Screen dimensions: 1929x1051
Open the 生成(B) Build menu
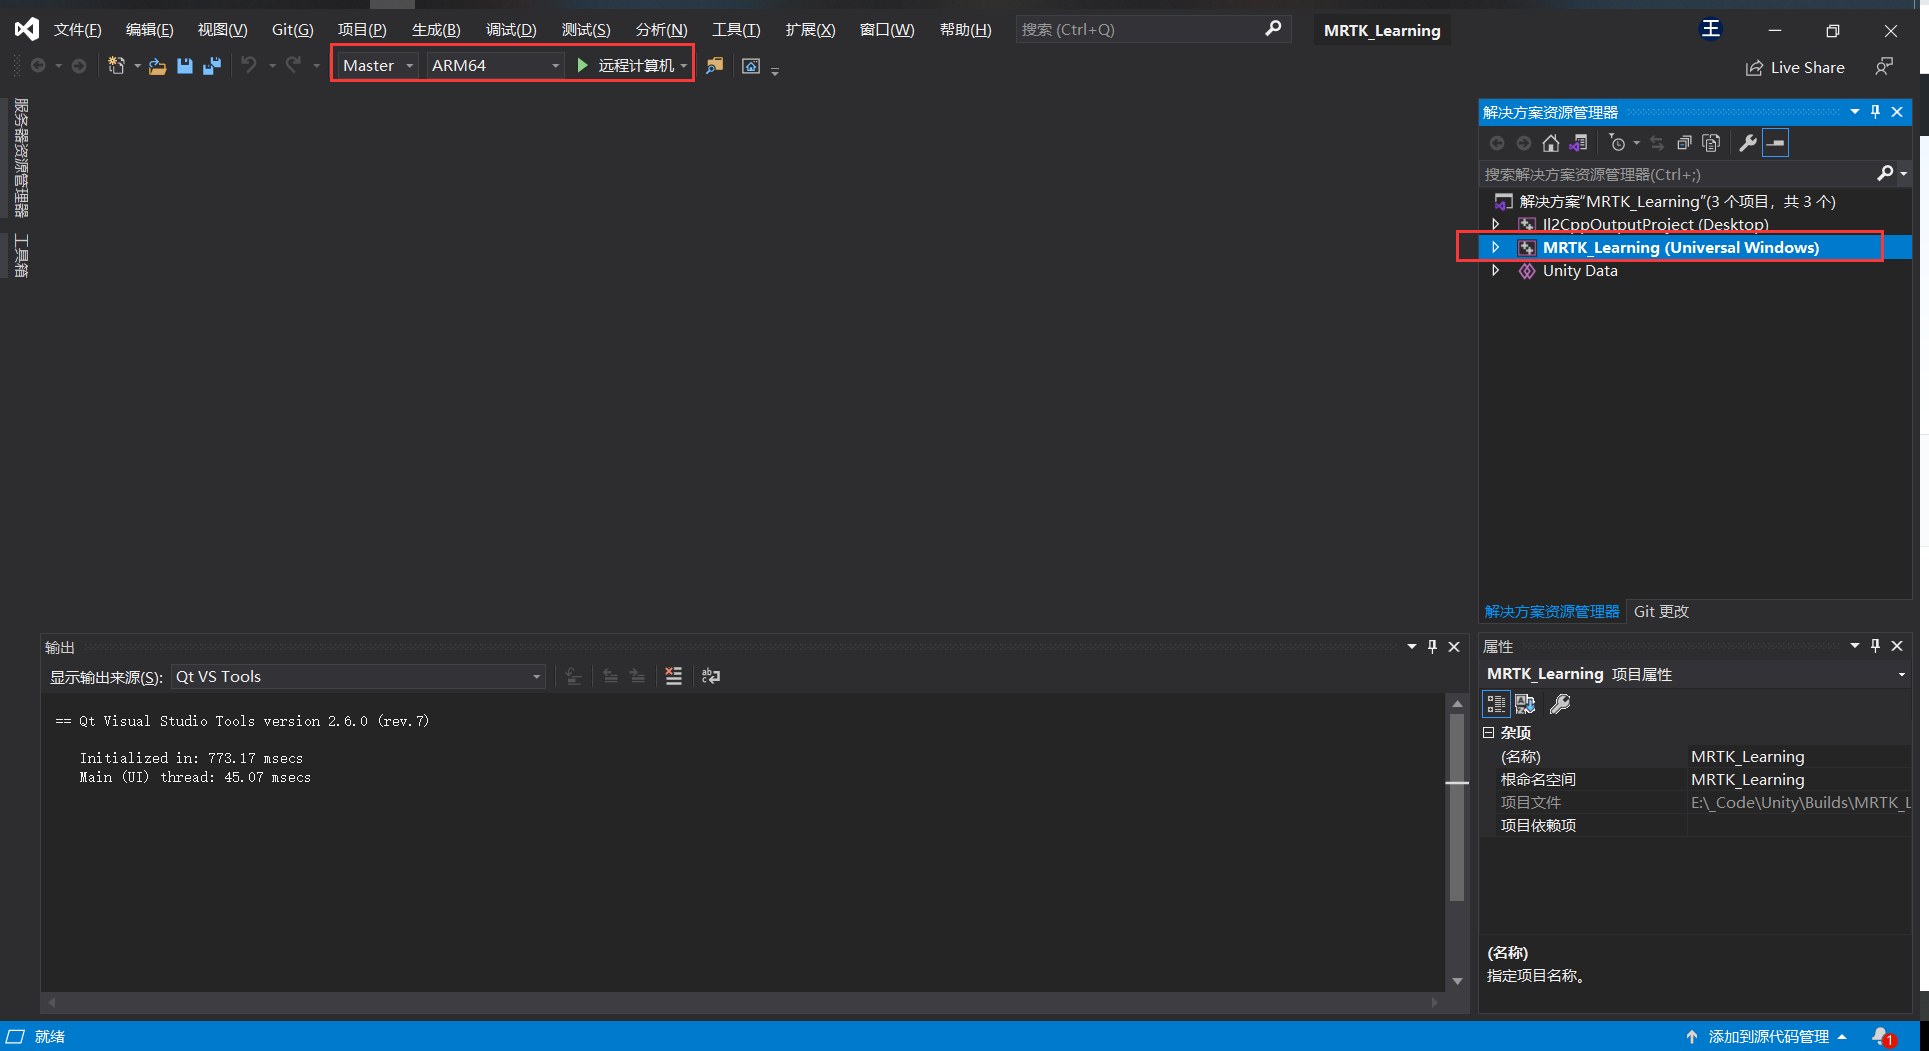coord(435,30)
